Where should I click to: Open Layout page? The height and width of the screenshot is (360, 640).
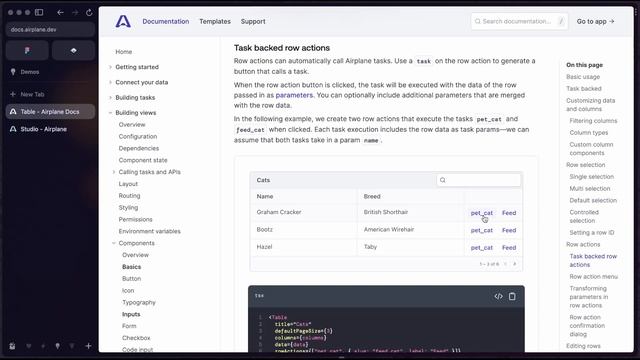[128, 184]
